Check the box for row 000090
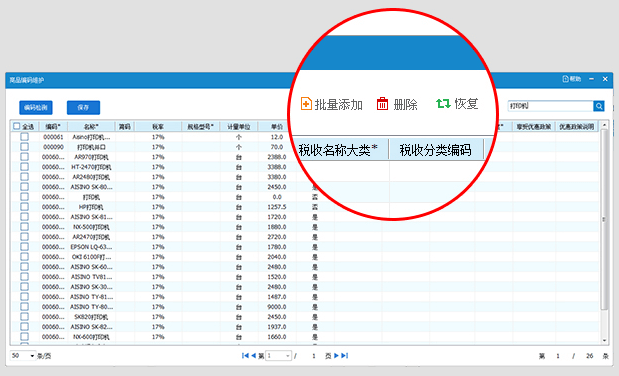 click(24, 147)
